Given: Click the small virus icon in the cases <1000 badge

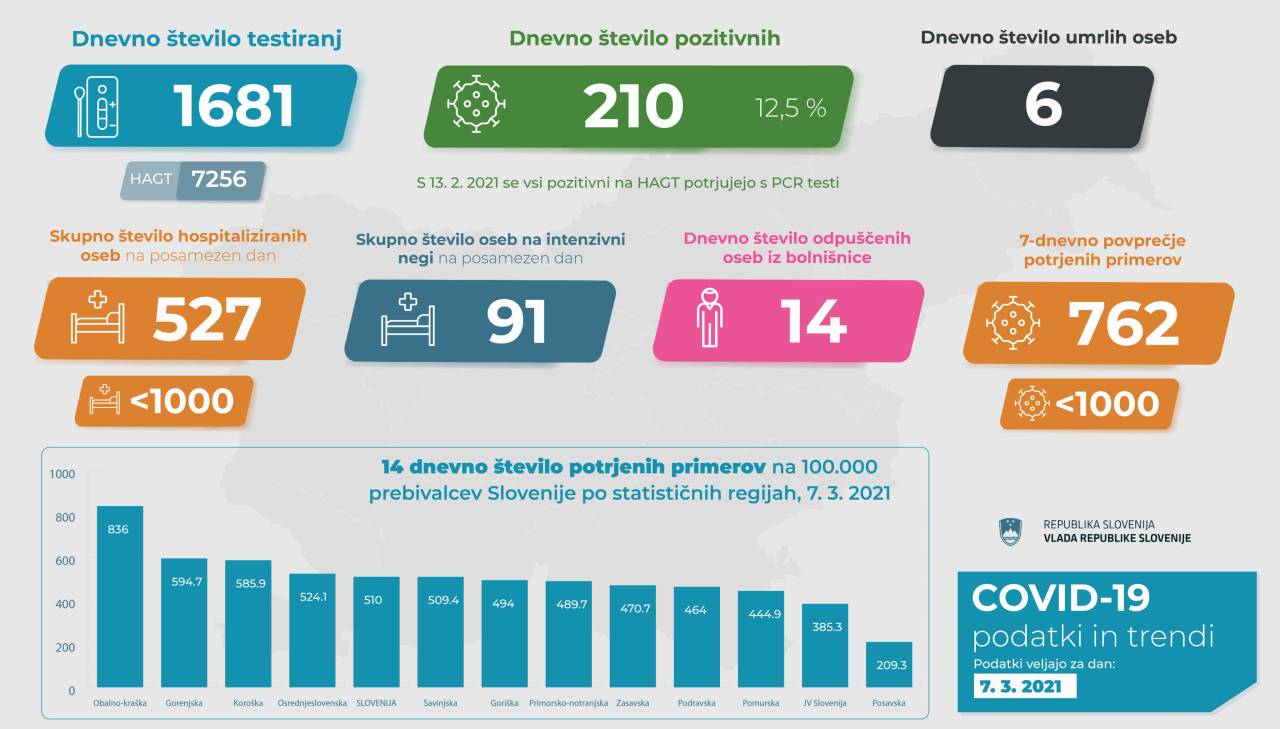Looking at the screenshot, I should point(1031,403).
